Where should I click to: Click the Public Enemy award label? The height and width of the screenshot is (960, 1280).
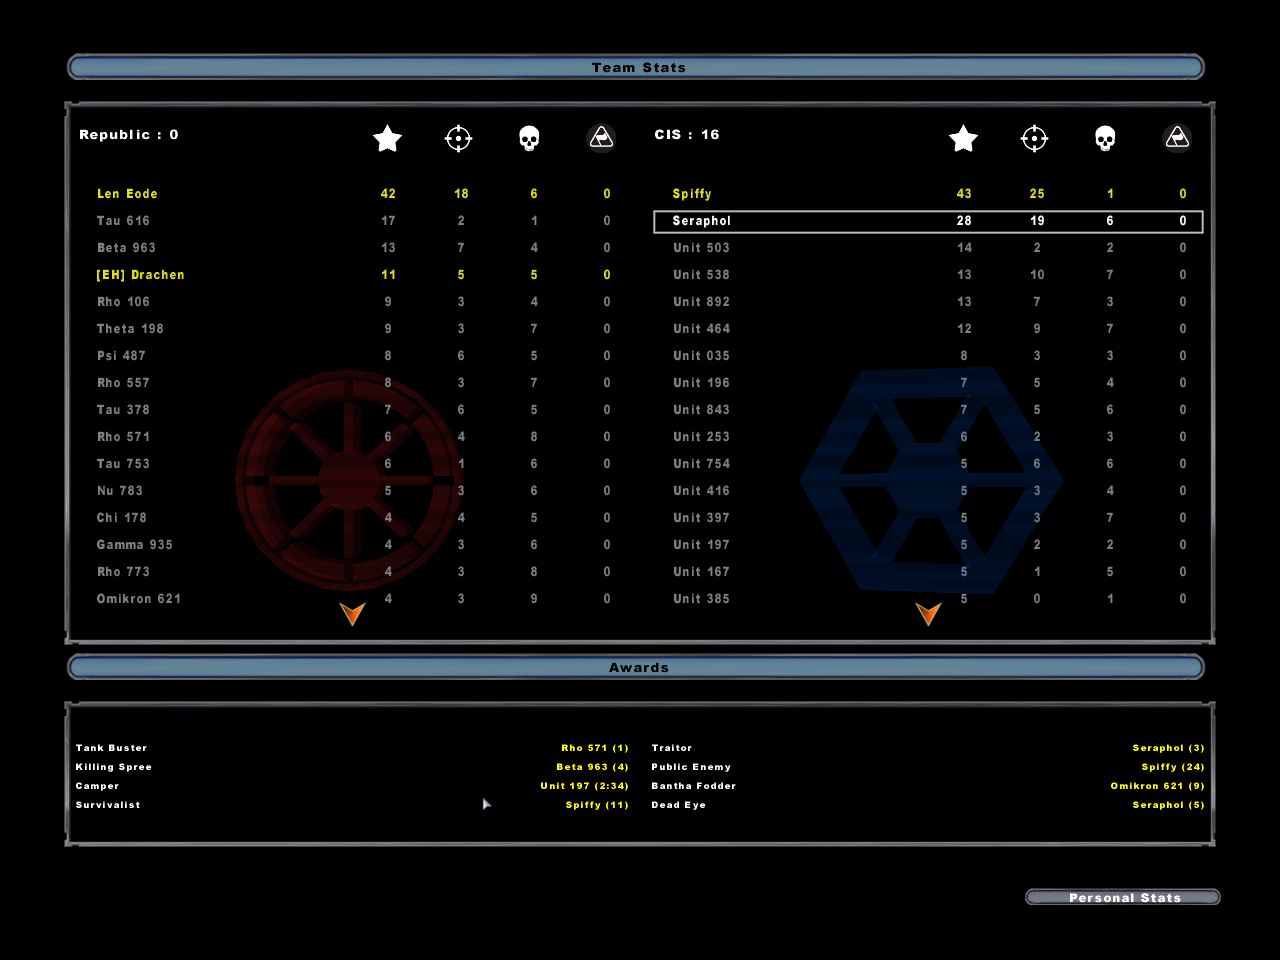pos(691,767)
